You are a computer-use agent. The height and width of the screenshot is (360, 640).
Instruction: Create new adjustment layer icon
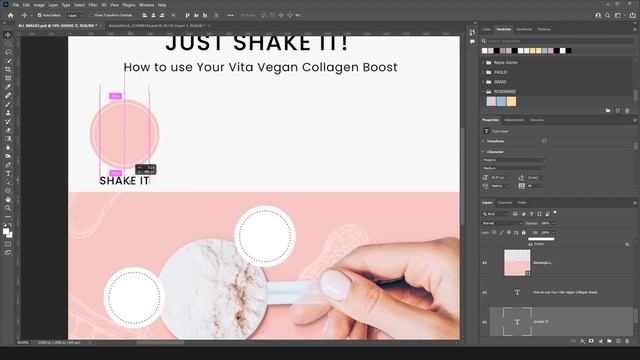coord(600,341)
